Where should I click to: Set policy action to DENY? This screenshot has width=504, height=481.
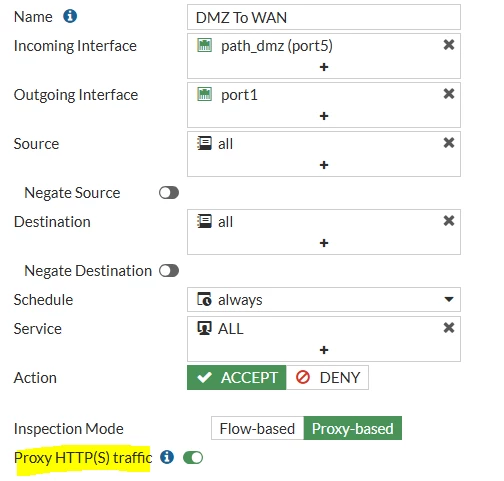(x=327, y=378)
